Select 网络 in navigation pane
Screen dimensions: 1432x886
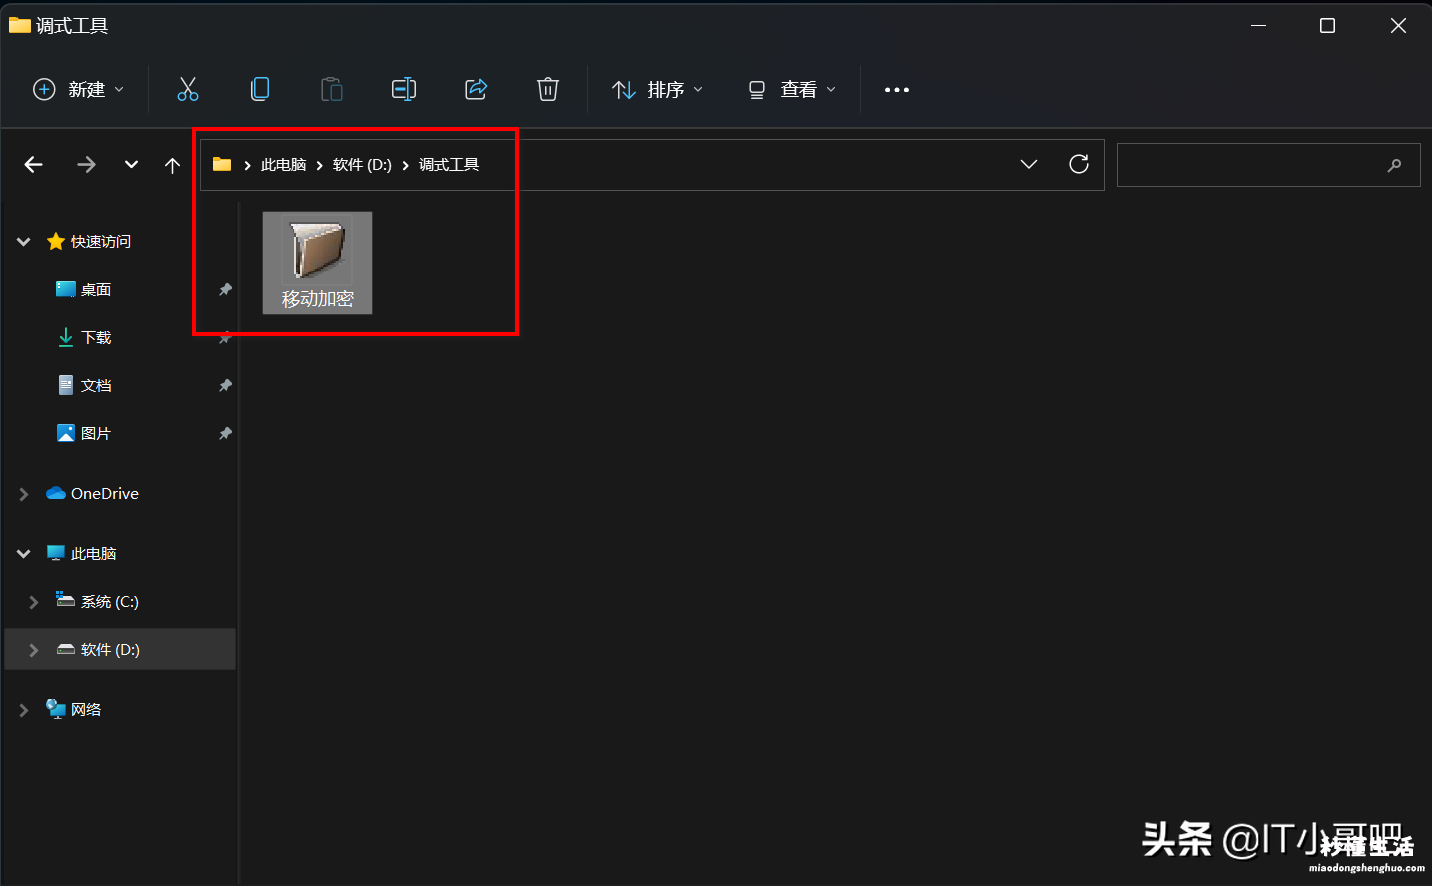click(x=86, y=710)
